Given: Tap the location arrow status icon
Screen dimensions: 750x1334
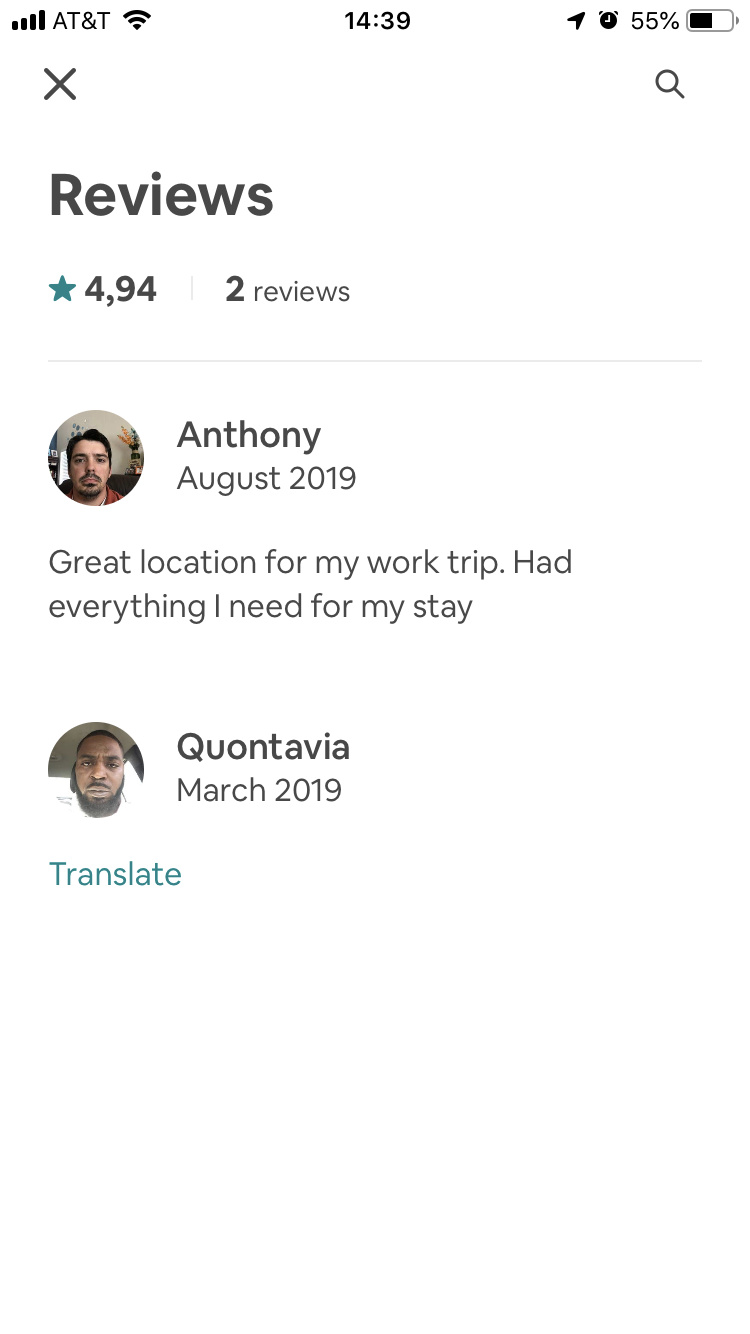Looking at the screenshot, I should [x=575, y=21].
